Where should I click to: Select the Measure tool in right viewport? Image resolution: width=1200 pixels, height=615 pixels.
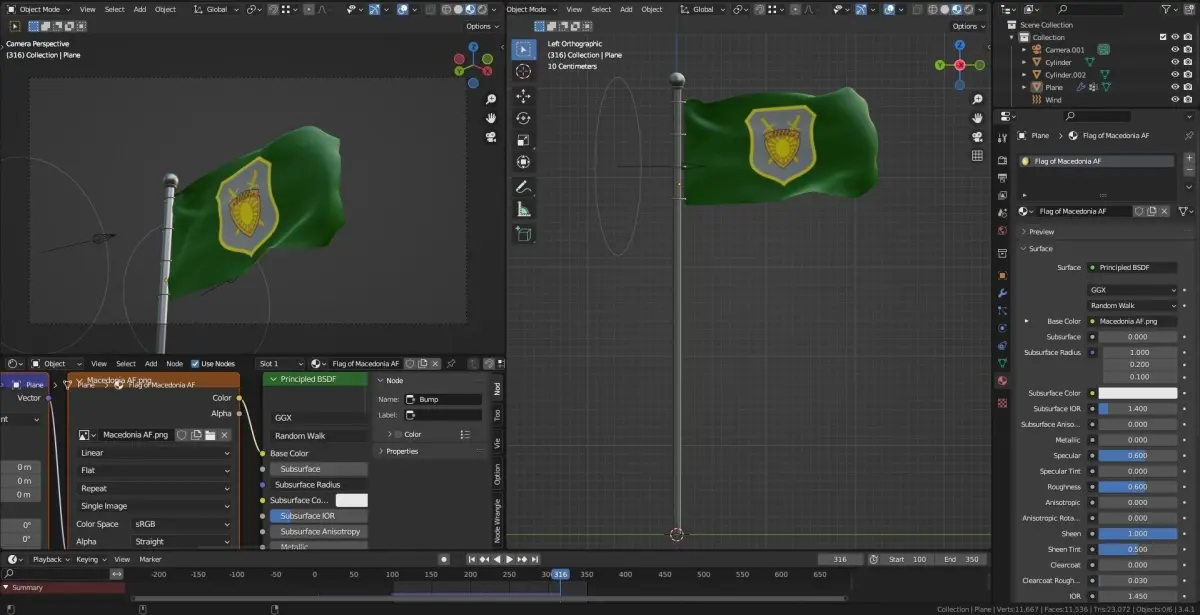click(523, 210)
